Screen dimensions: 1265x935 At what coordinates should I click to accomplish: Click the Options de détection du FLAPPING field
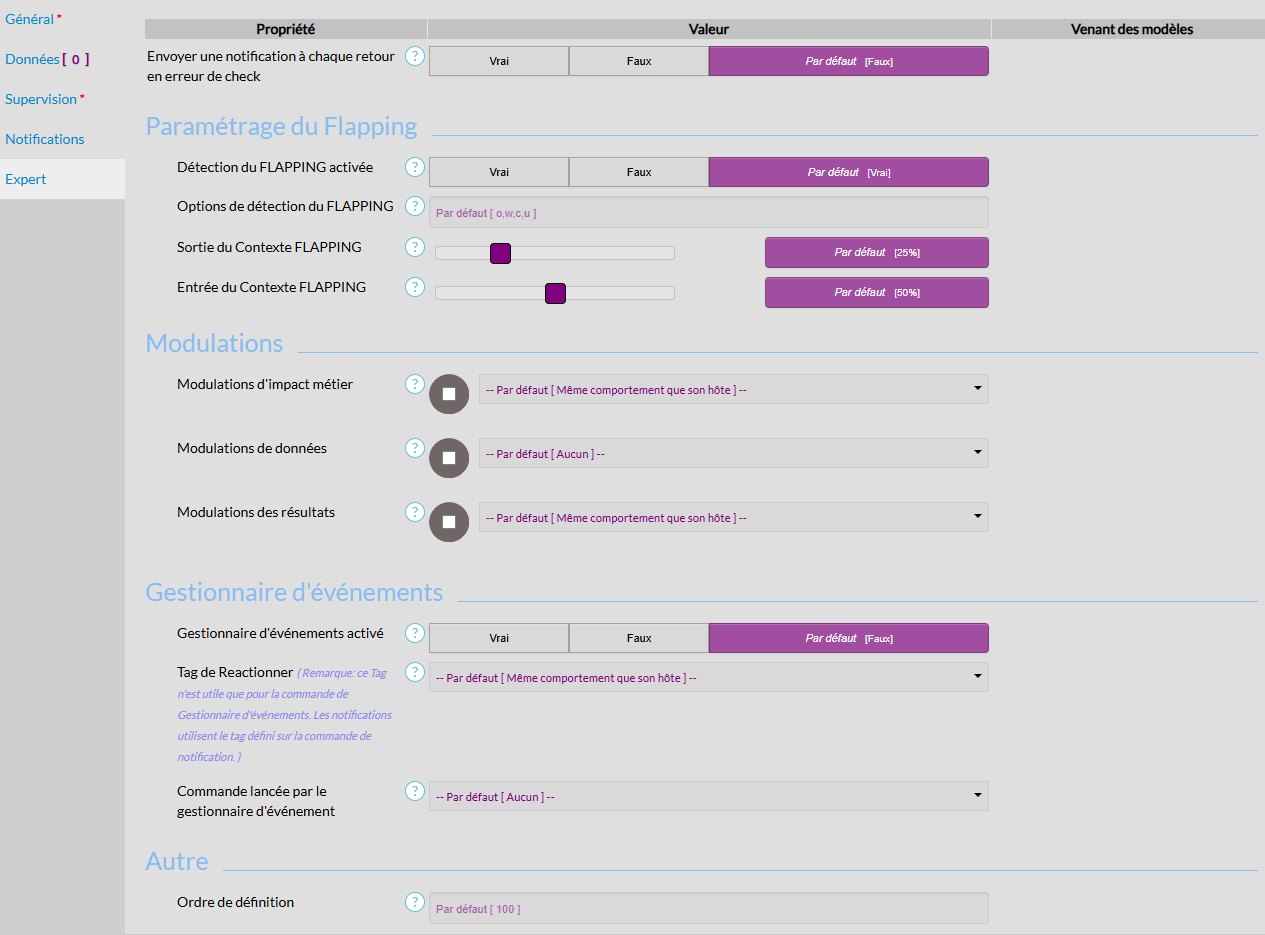[x=708, y=213]
